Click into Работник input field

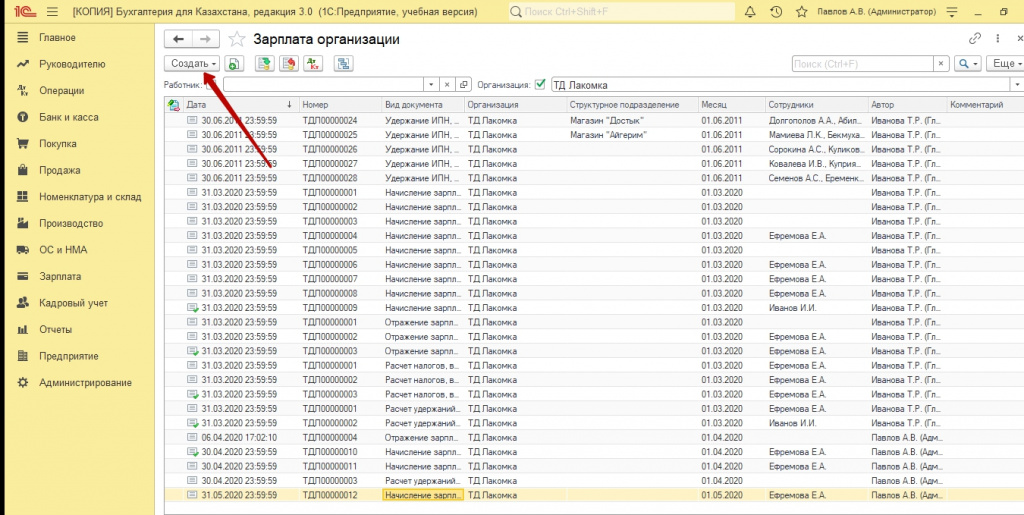(x=324, y=84)
